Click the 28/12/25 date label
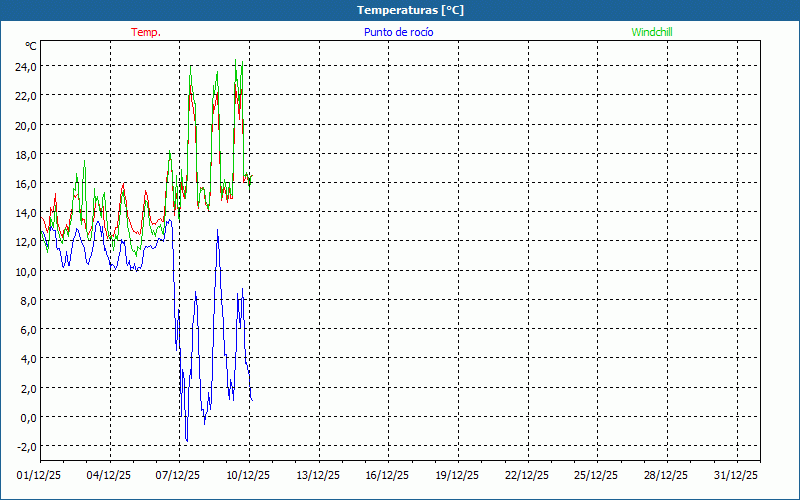 [666, 475]
